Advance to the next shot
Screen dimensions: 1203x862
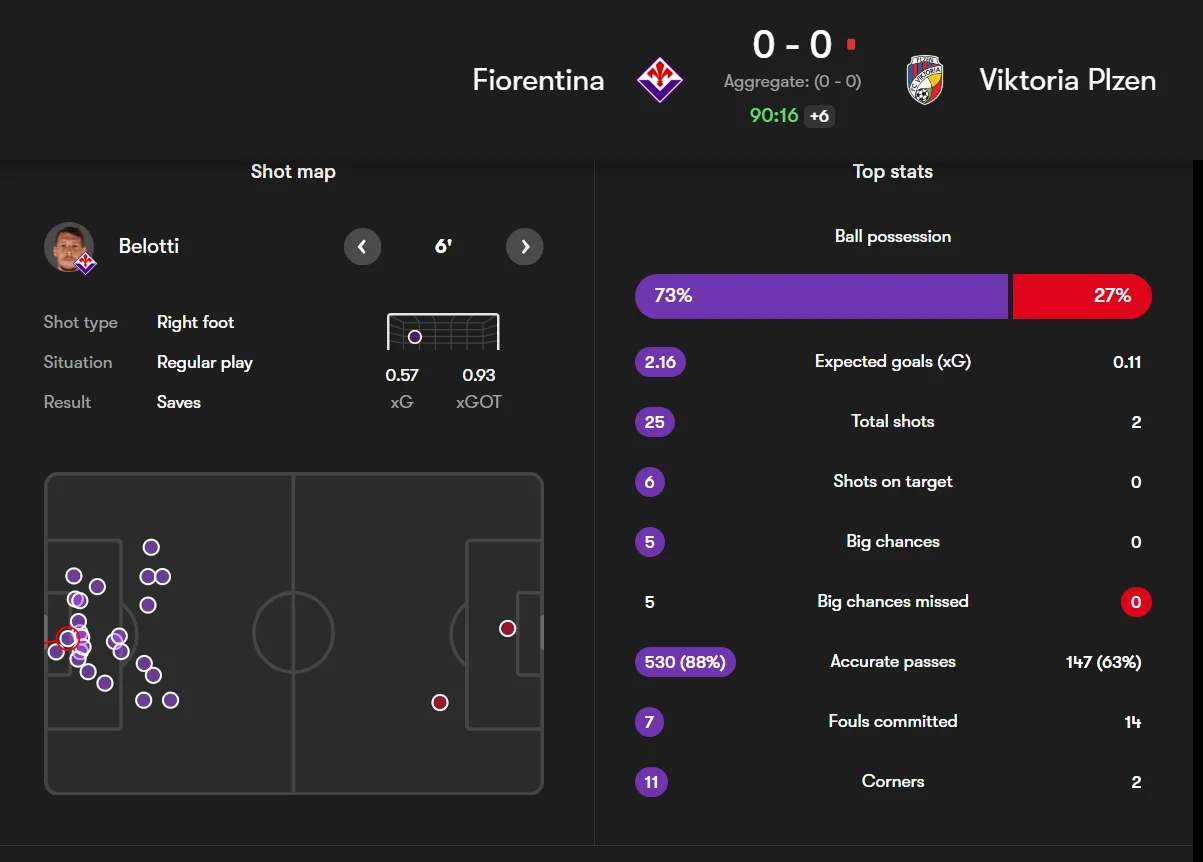525,247
